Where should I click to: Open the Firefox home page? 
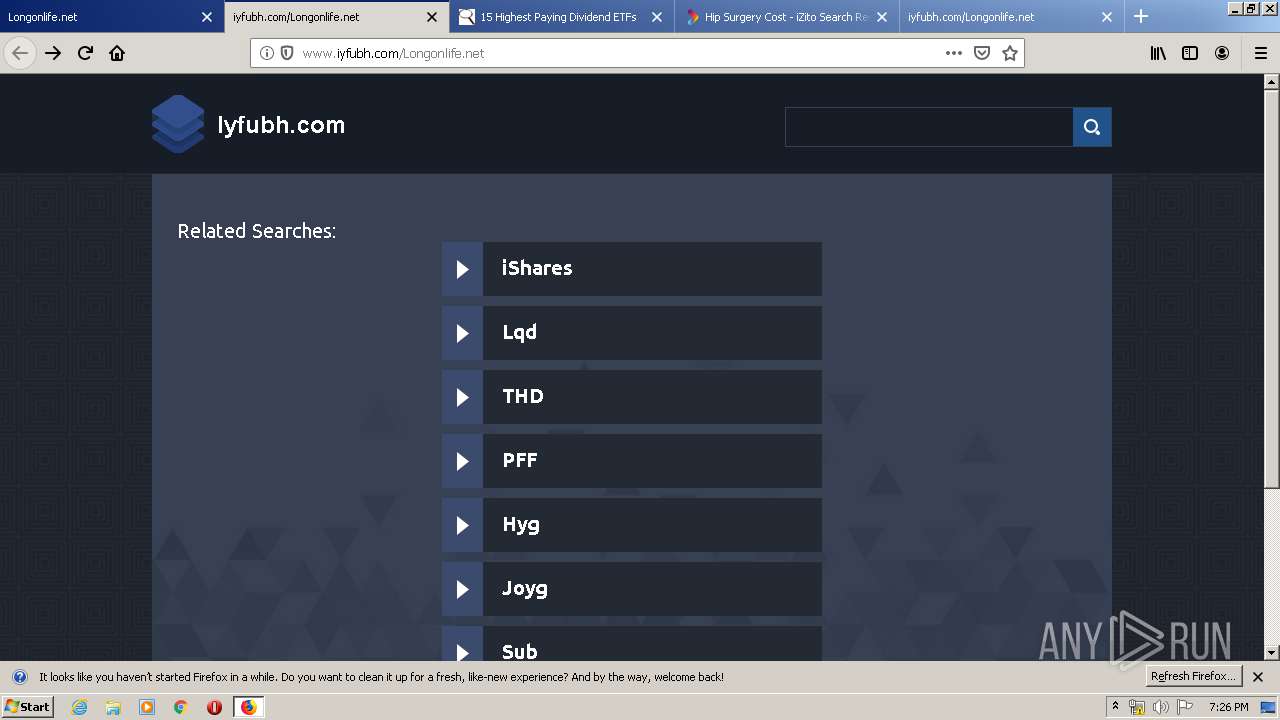tap(117, 53)
